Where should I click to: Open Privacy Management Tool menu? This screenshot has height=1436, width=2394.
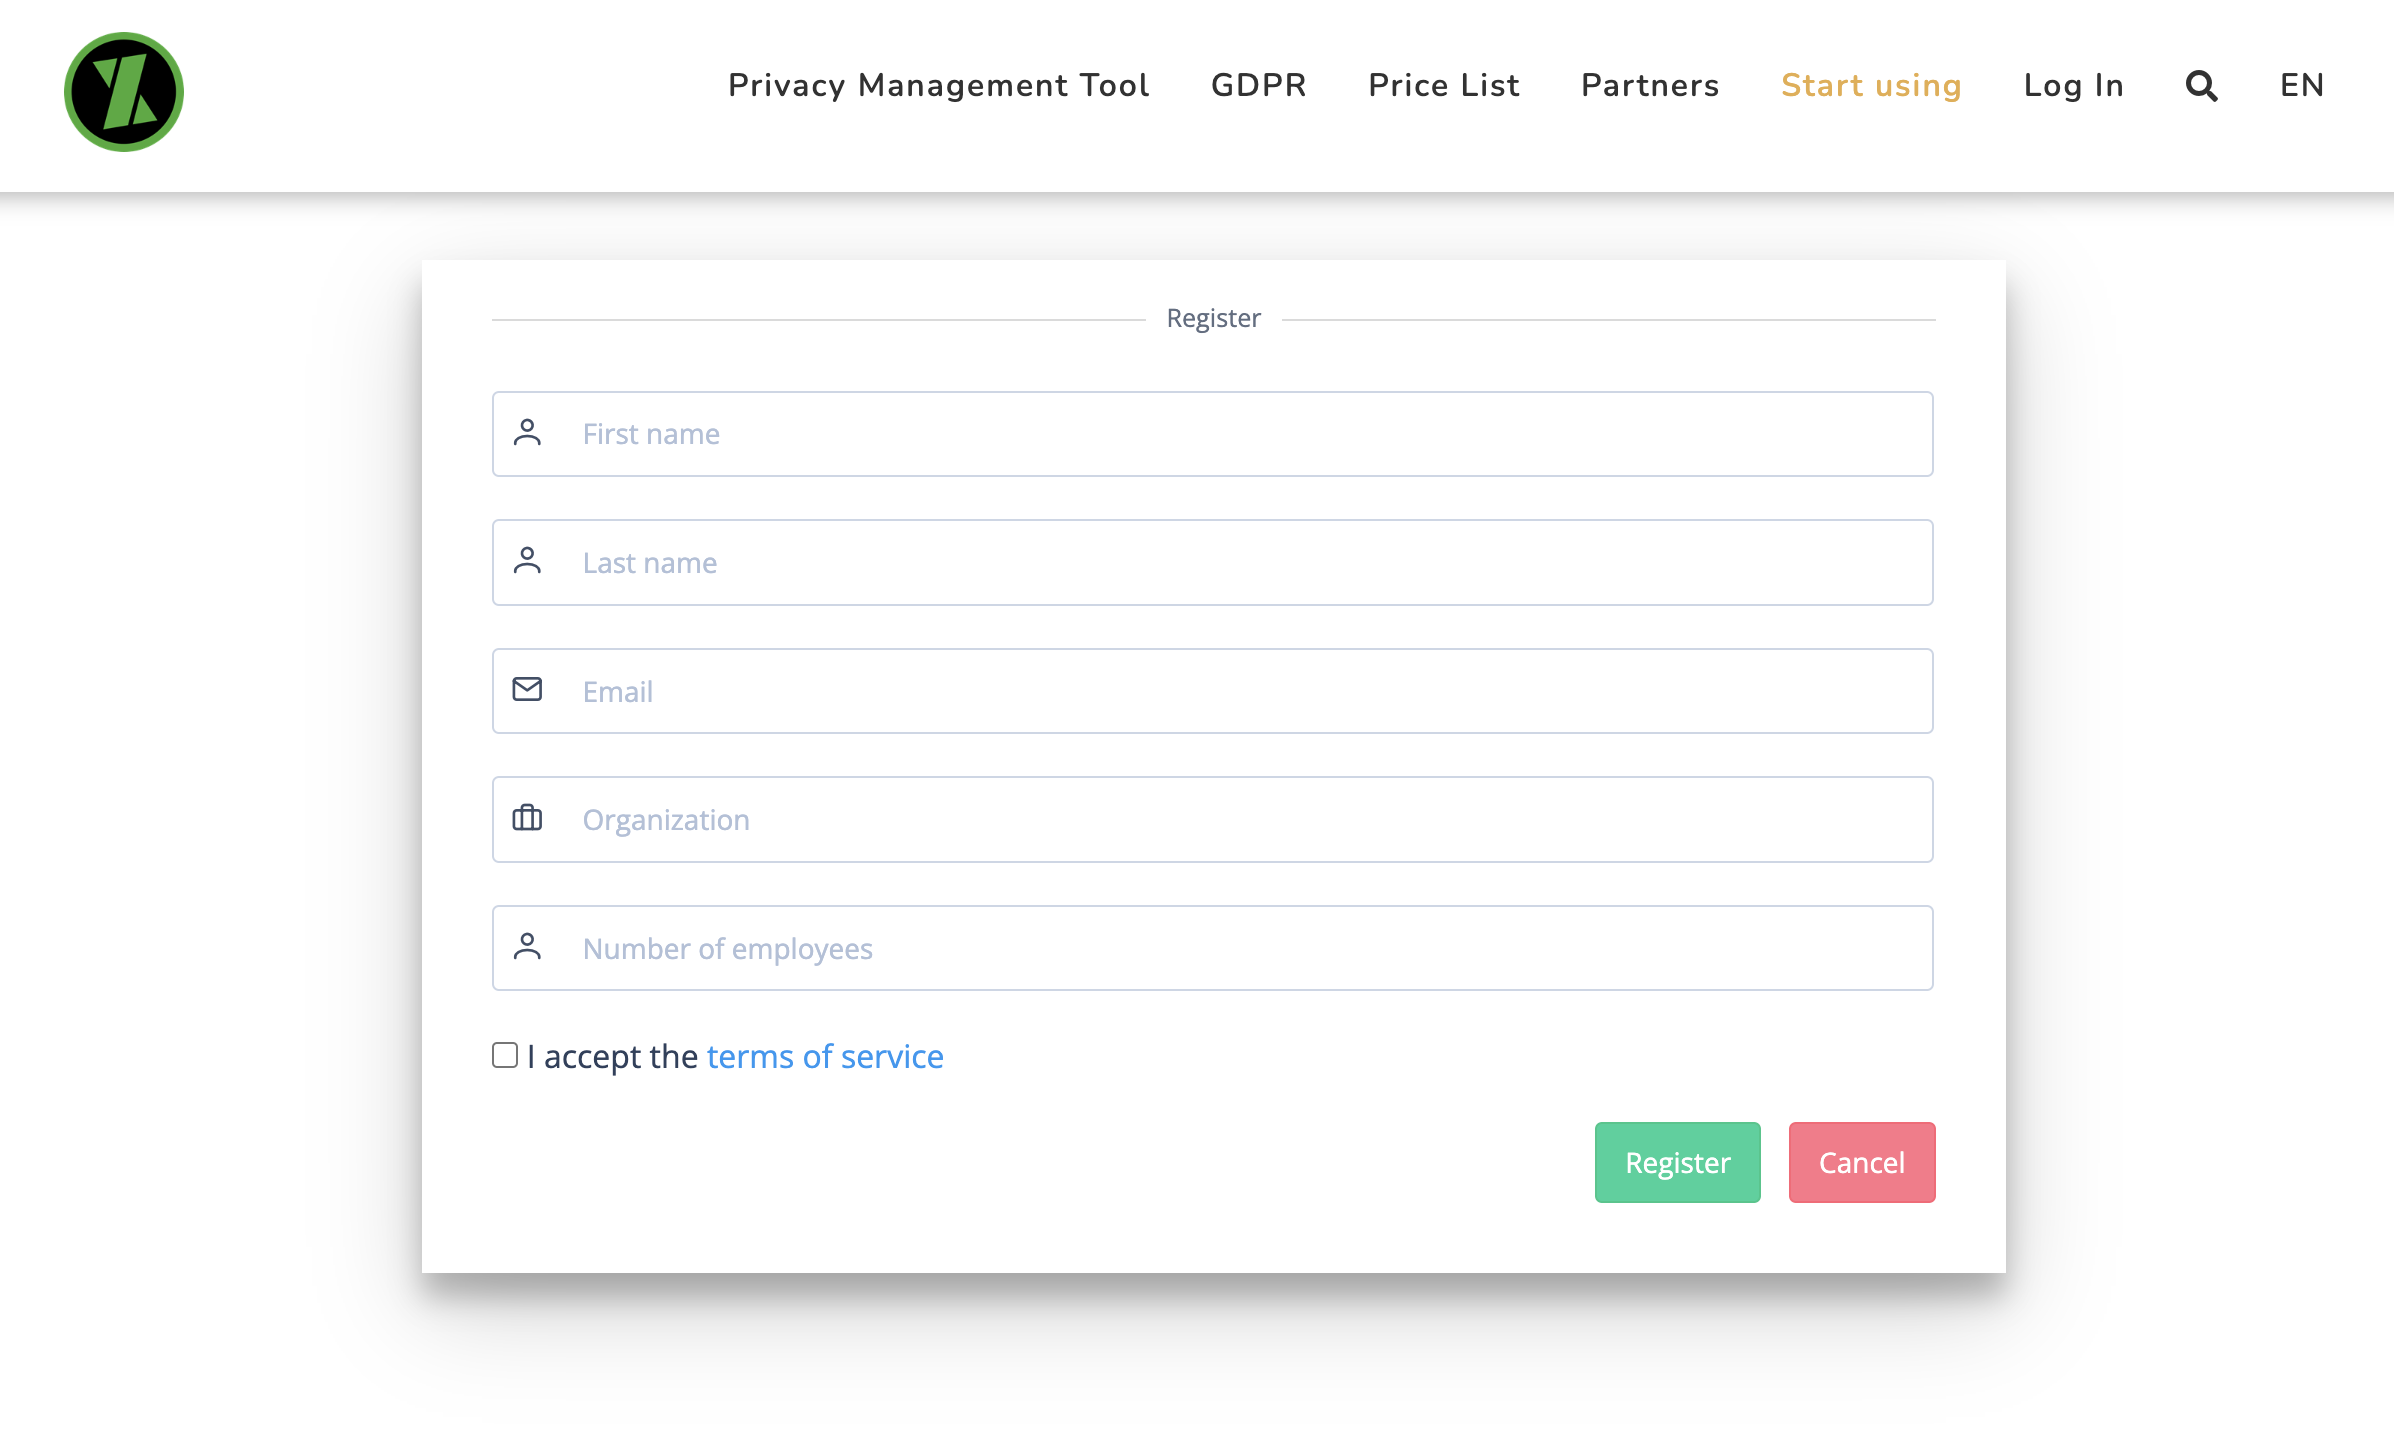point(938,86)
